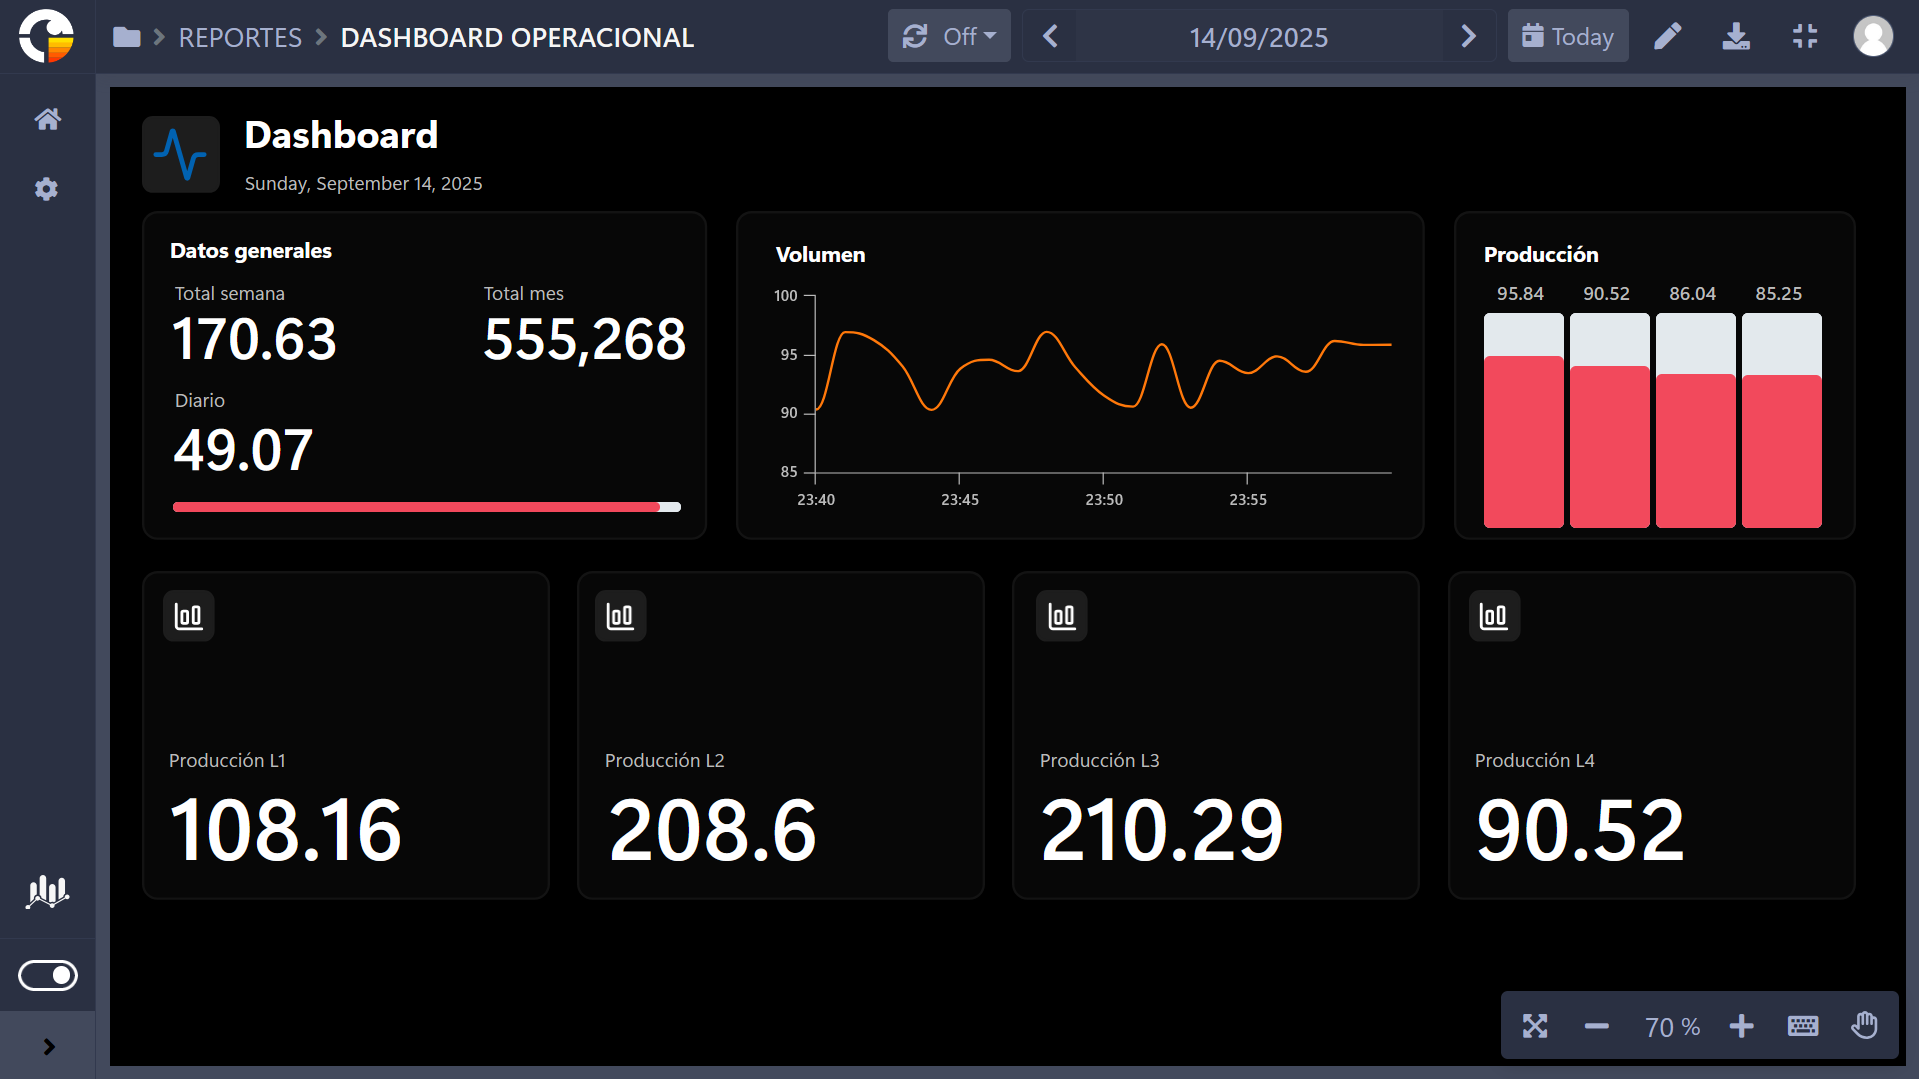Zoom in with the plus button

[x=1741, y=1026]
